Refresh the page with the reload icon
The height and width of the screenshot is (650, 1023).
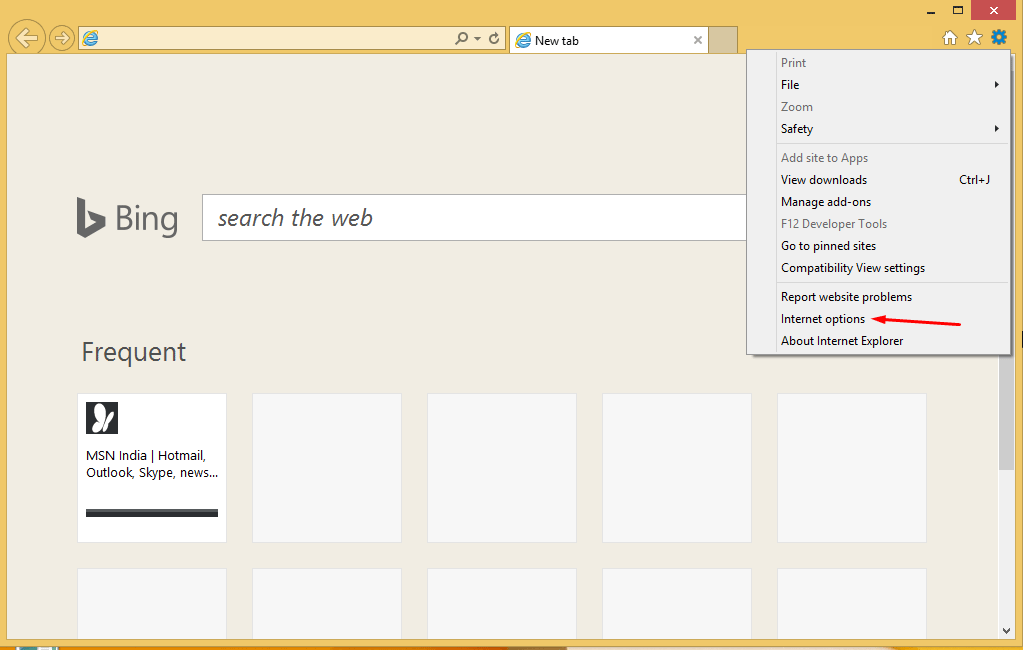494,39
